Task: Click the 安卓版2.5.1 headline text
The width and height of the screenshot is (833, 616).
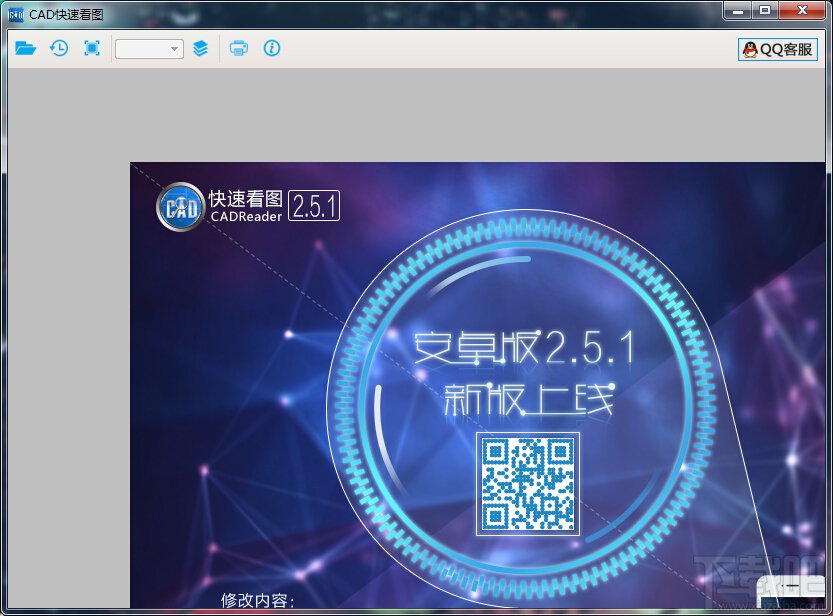Action: (524, 348)
